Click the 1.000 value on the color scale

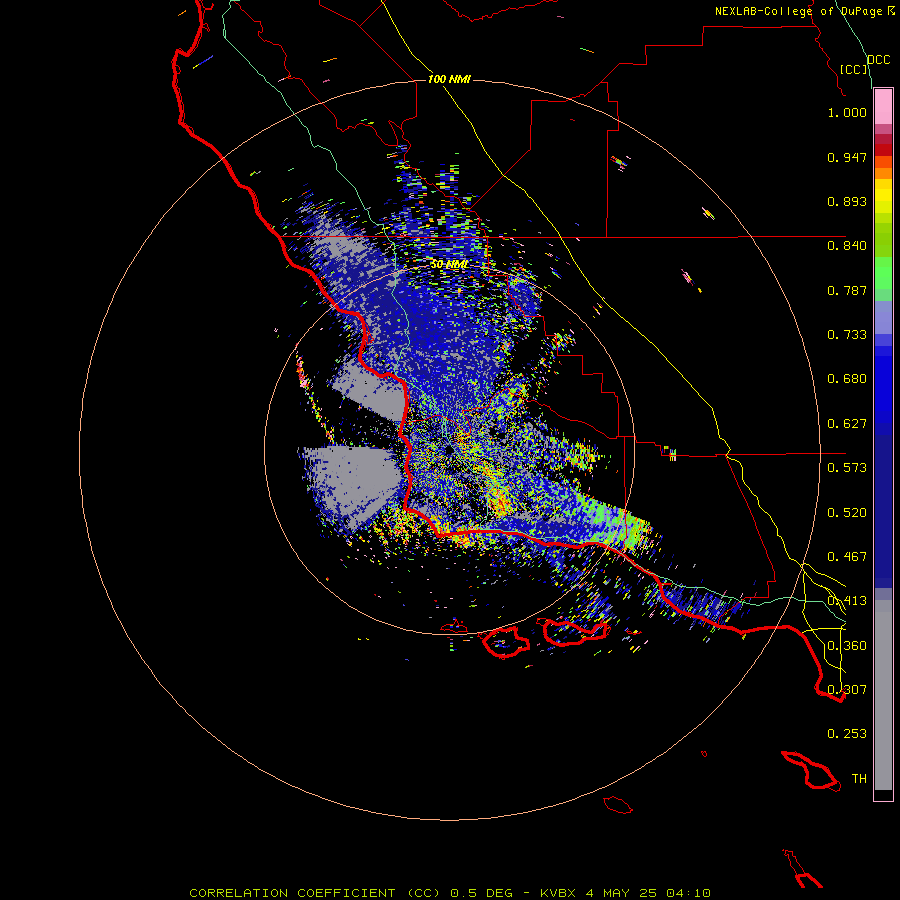click(847, 112)
